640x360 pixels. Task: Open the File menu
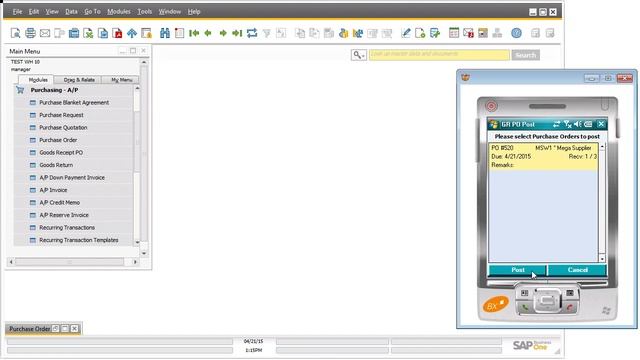[17, 11]
